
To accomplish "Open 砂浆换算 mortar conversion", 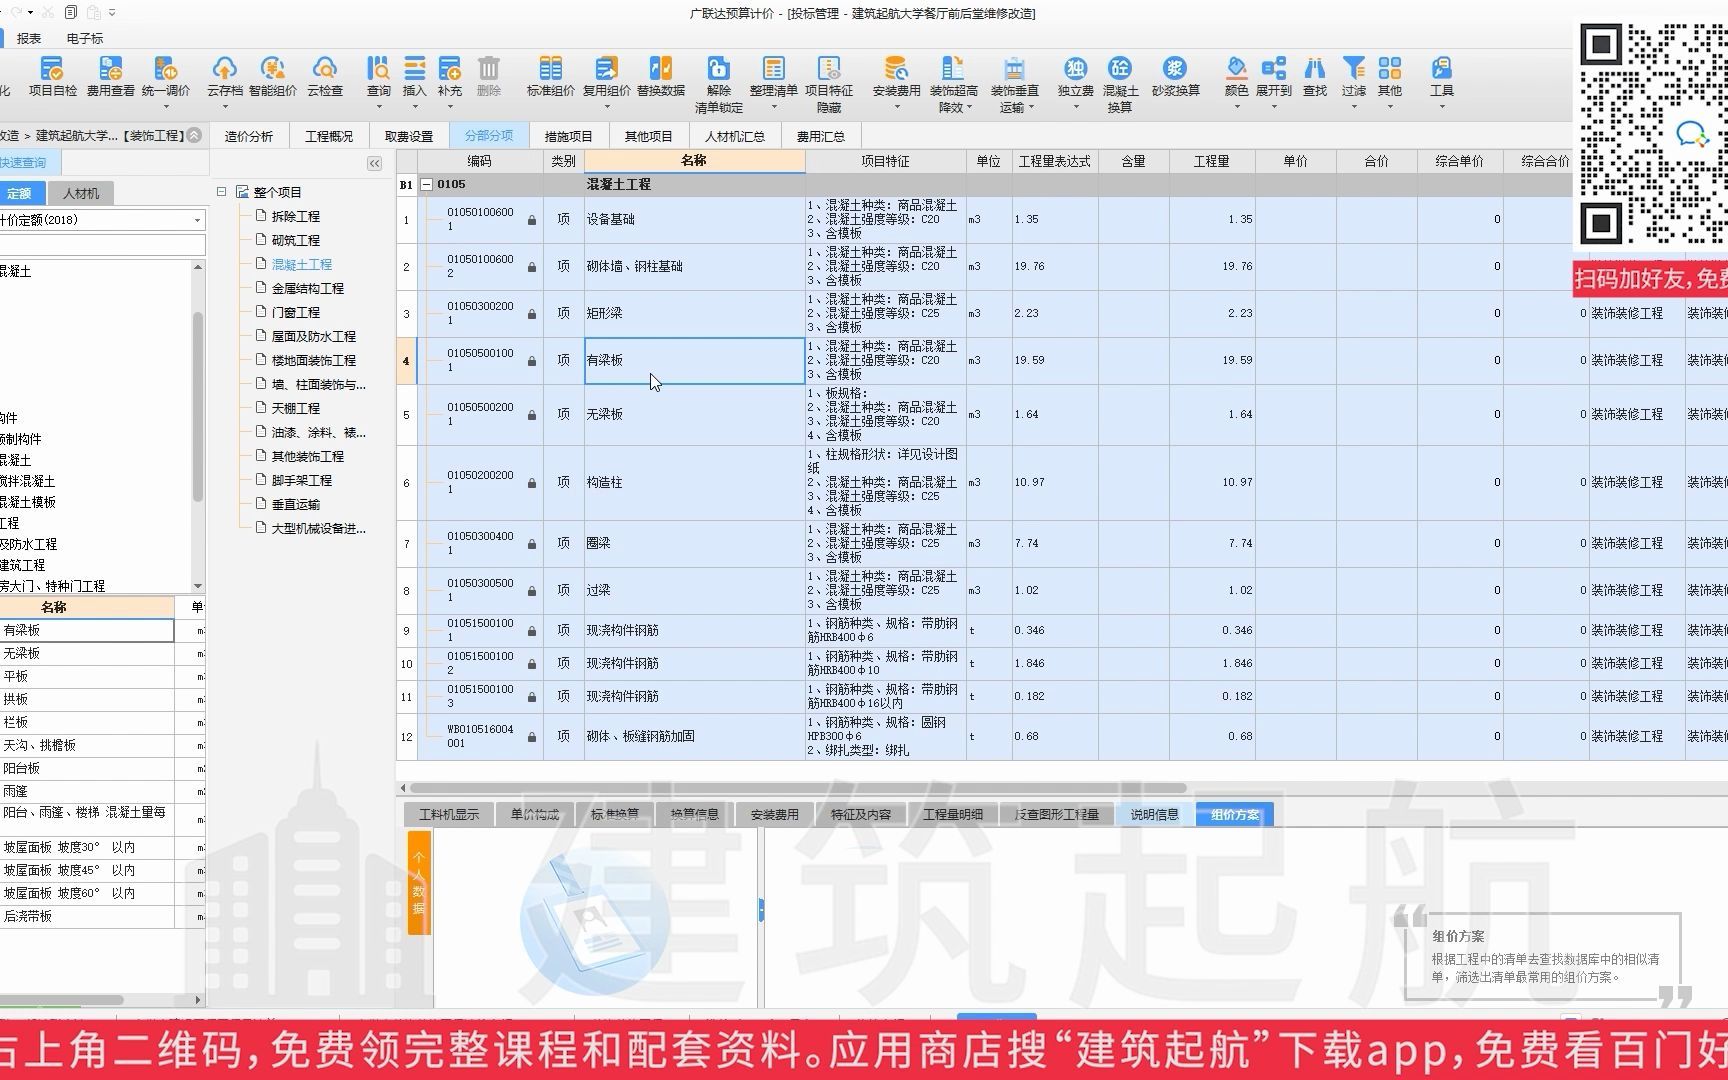I will pyautogui.click(x=1175, y=77).
